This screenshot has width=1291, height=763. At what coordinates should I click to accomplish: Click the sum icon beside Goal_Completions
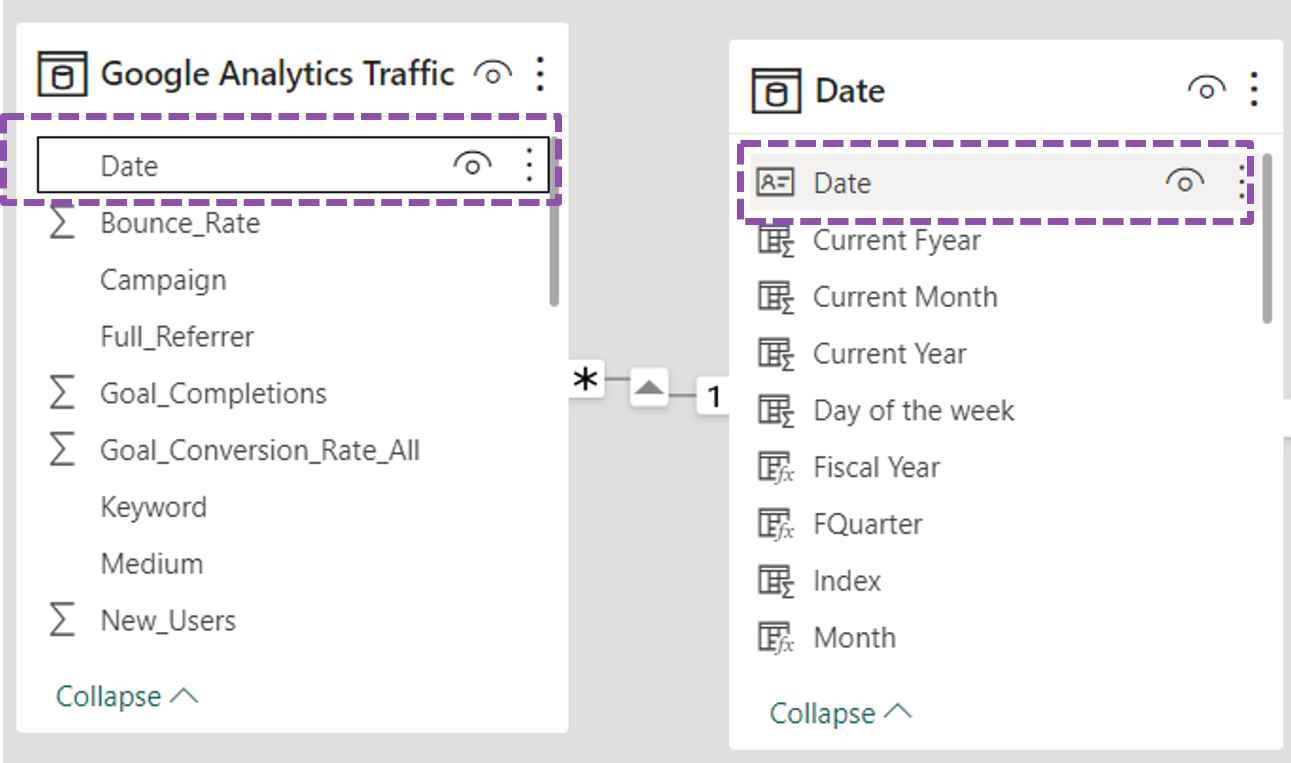62,393
